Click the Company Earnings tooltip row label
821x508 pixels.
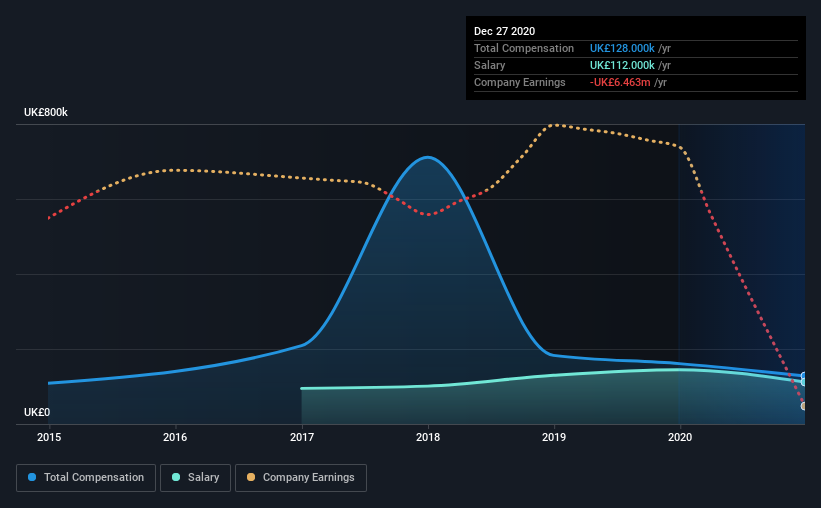[x=519, y=82]
